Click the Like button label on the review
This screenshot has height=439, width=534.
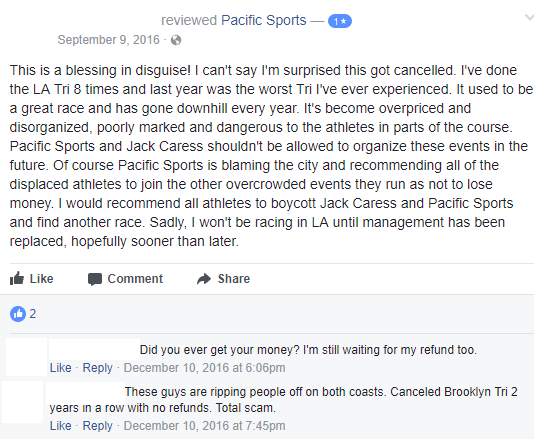42,279
